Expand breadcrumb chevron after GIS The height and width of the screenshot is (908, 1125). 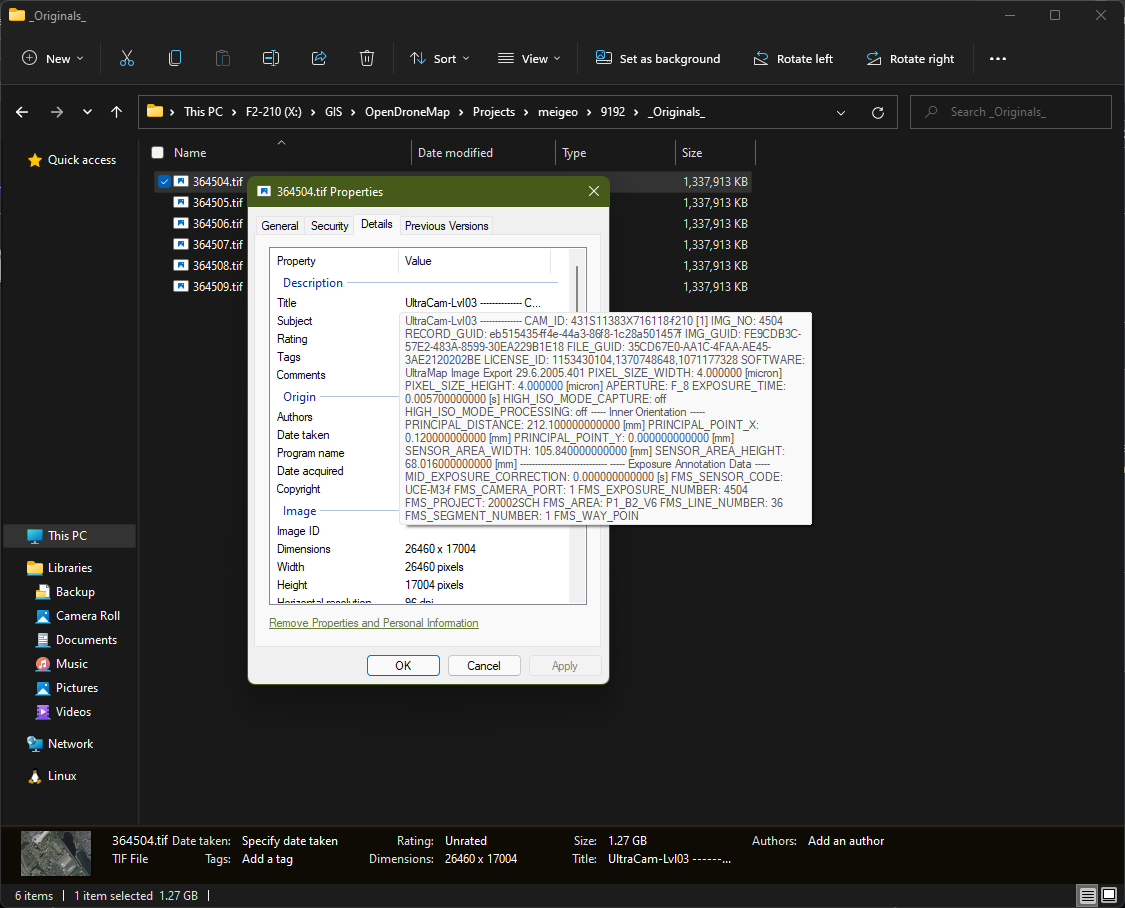coord(353,112)
